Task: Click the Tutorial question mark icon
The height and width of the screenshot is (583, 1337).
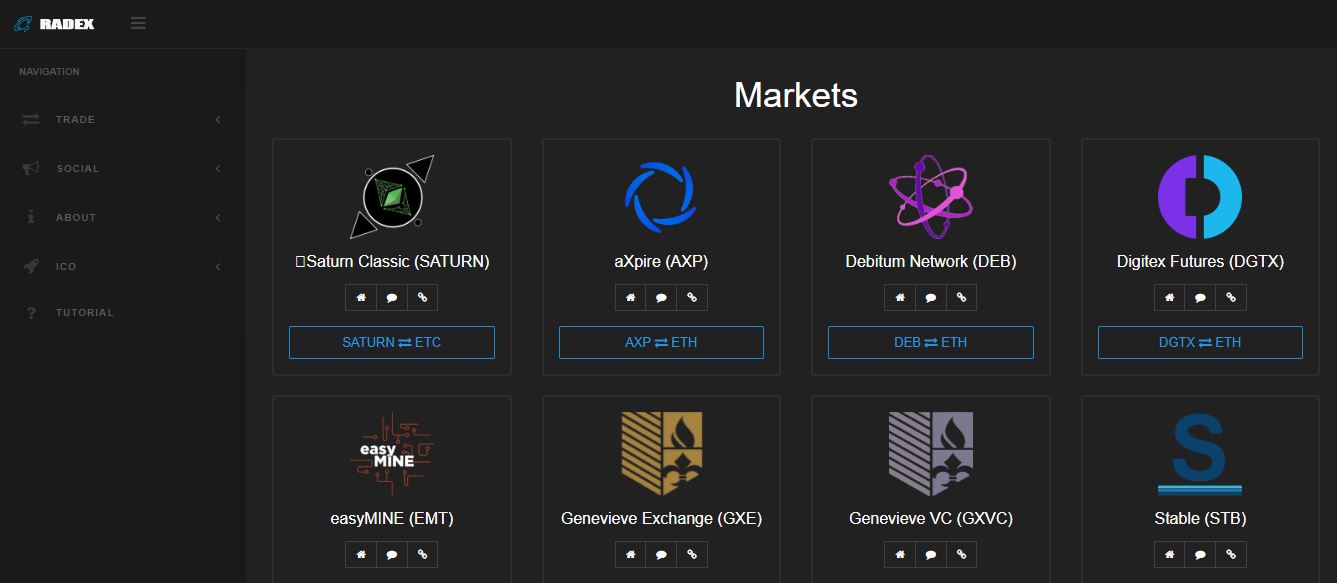Action: click(x=31, y=313)
